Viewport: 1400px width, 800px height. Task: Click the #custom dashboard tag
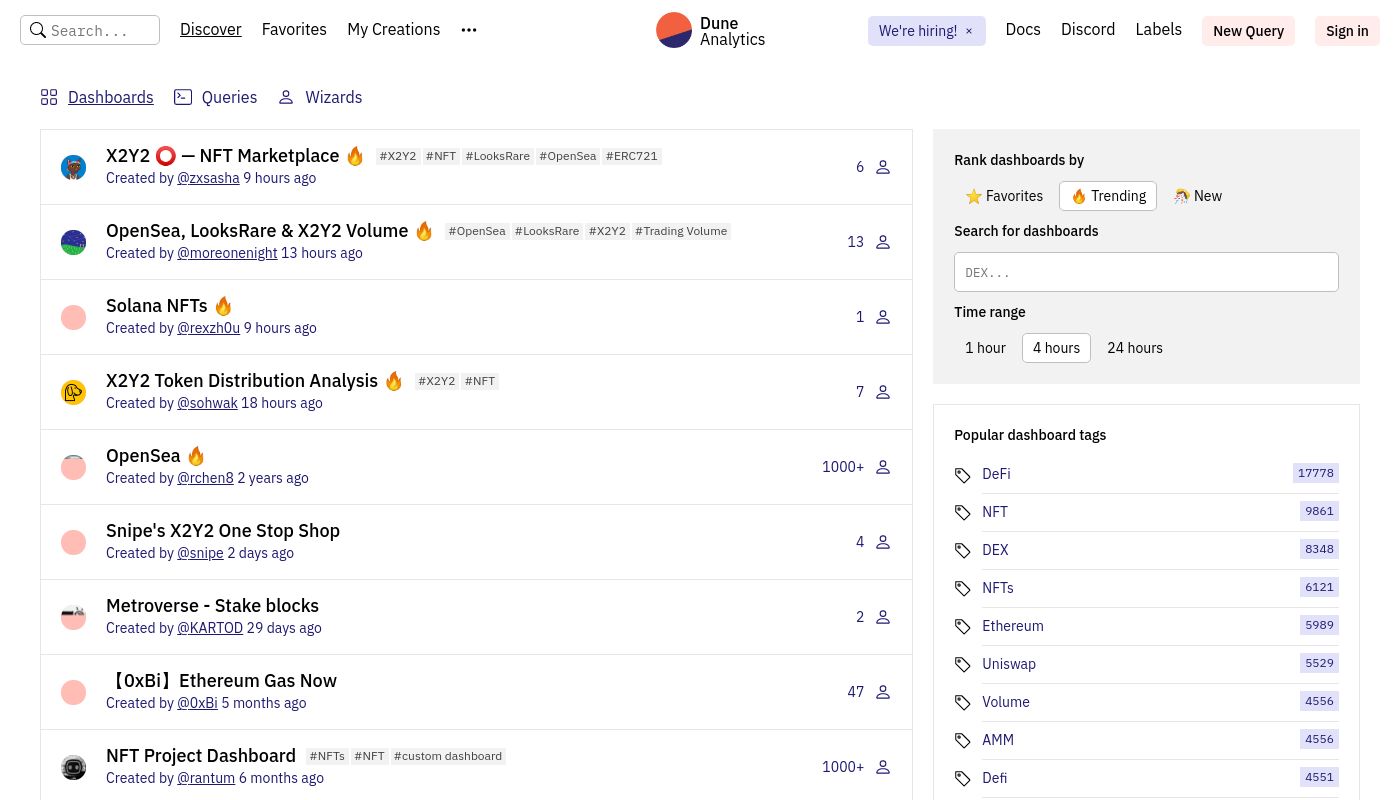click(448, 756)
